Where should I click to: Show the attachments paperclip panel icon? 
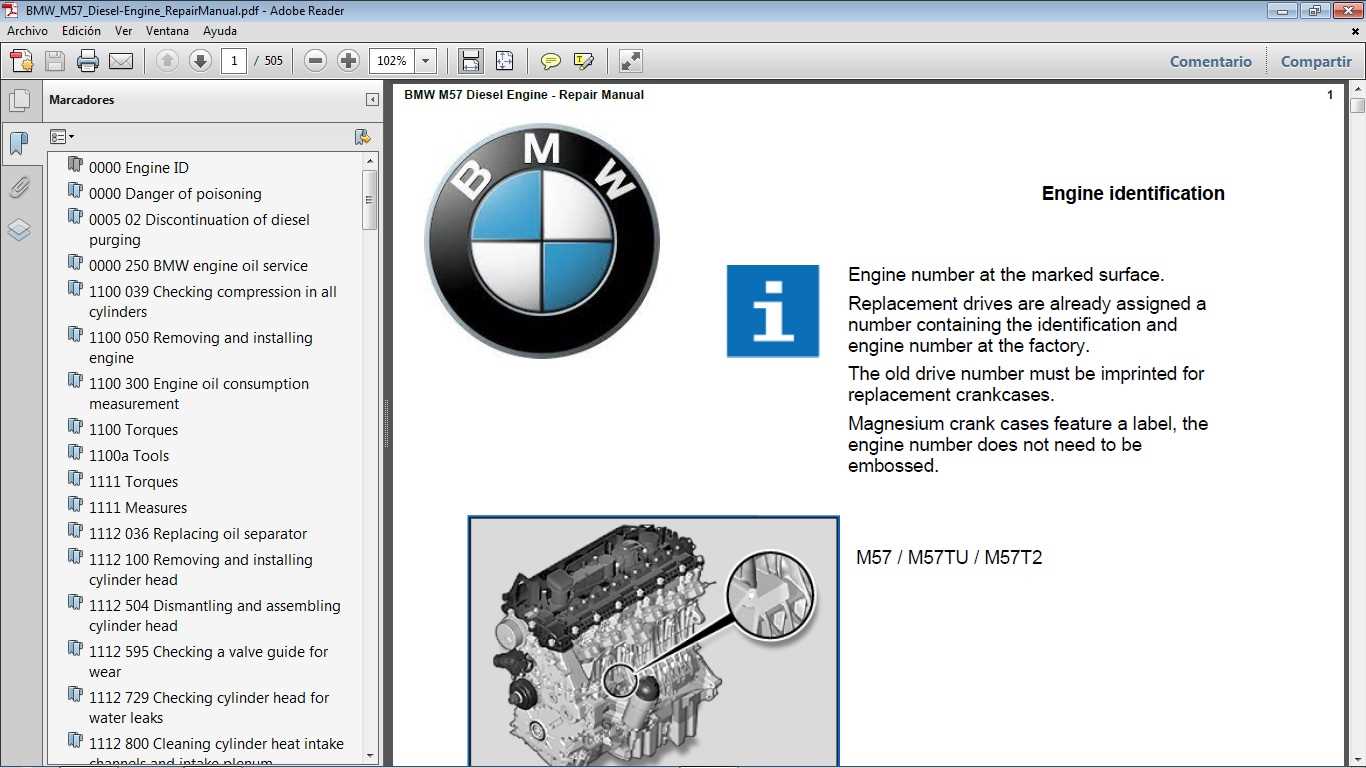click(19, 187)
